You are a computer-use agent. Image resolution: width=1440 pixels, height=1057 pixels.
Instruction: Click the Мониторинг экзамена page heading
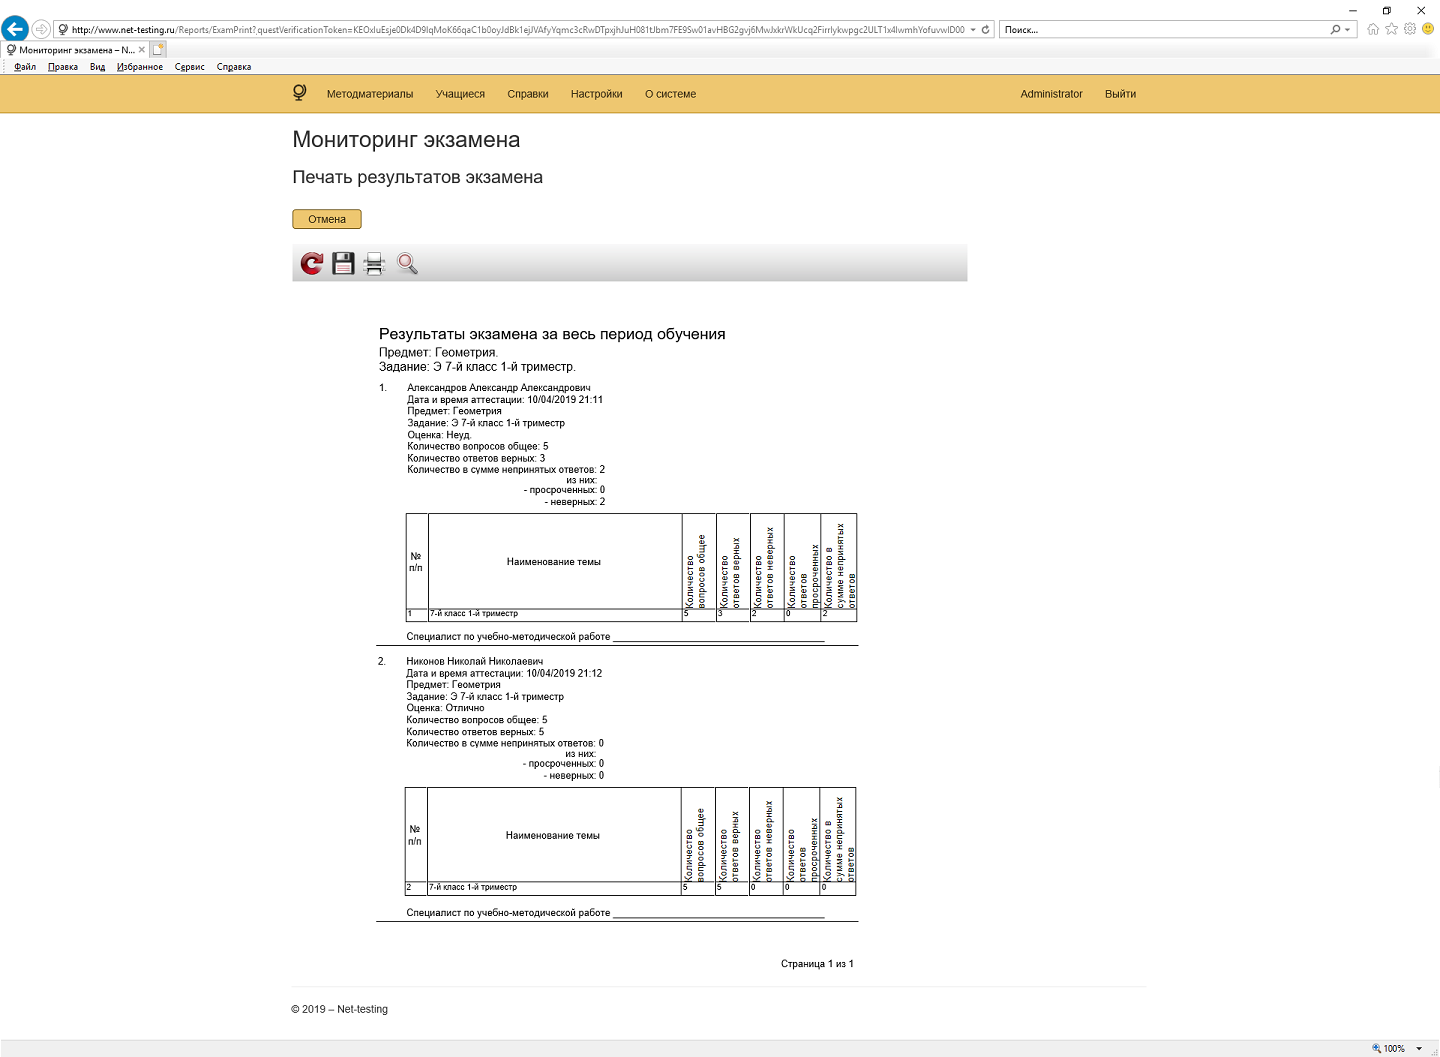[x=406, y=140]
